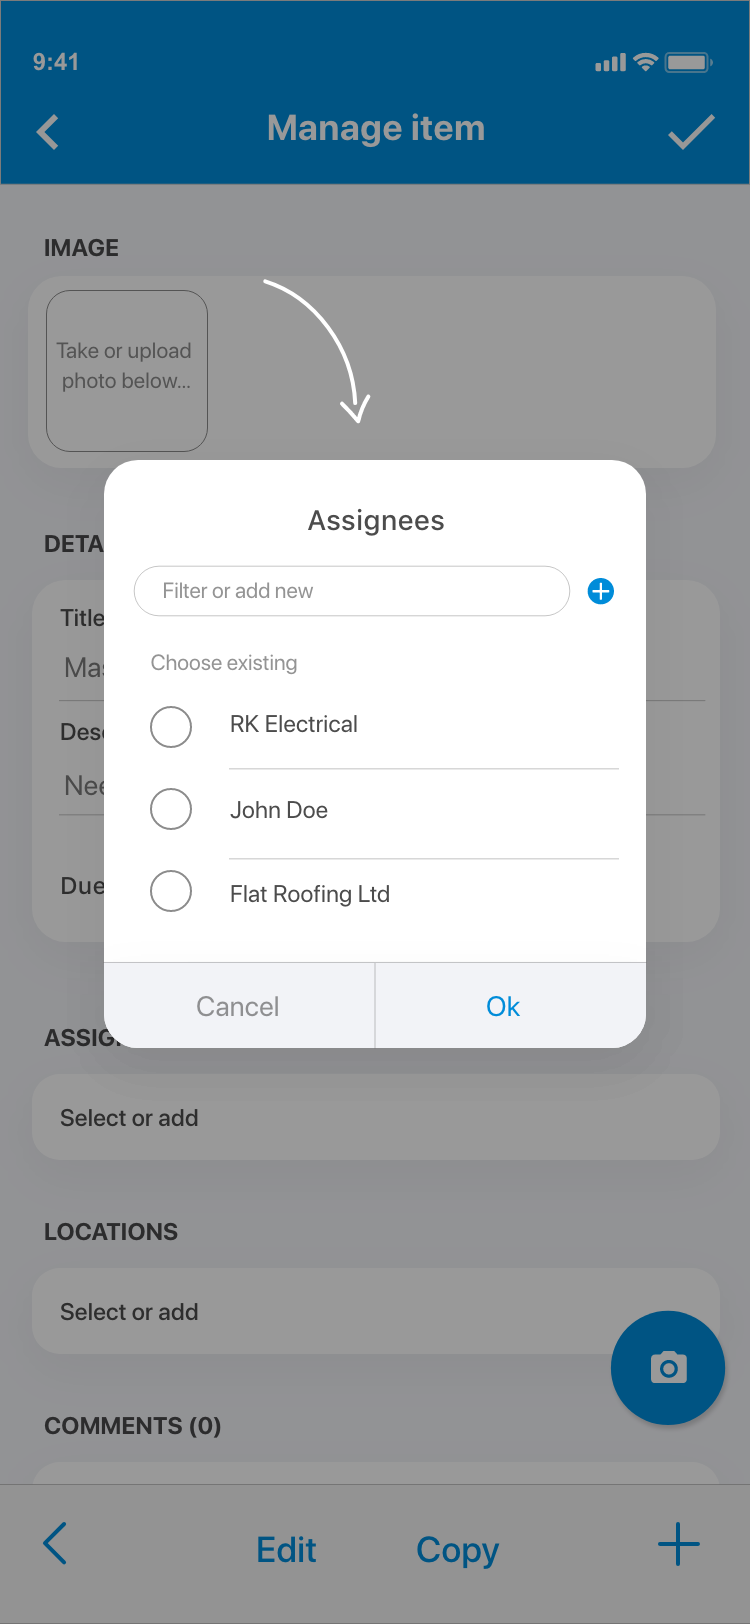
Task: Select the John Doe radio button
Action: 171,809
